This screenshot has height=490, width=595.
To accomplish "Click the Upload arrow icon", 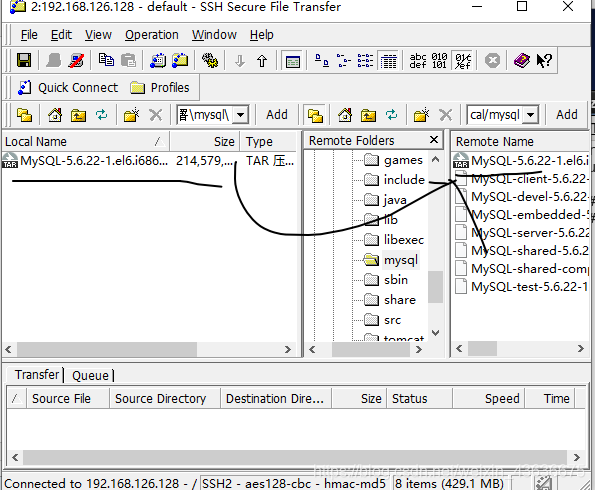I will point(262,61).
